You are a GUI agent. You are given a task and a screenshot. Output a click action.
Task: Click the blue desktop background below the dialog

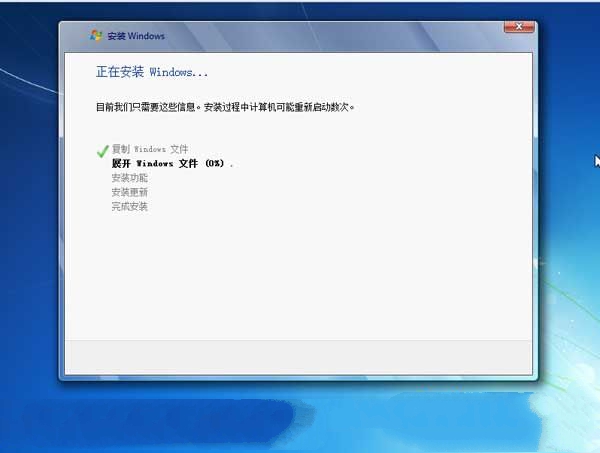pos(300,420)
